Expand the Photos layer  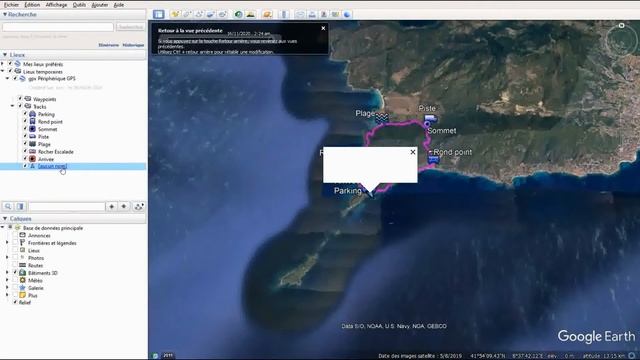(7, 258)
